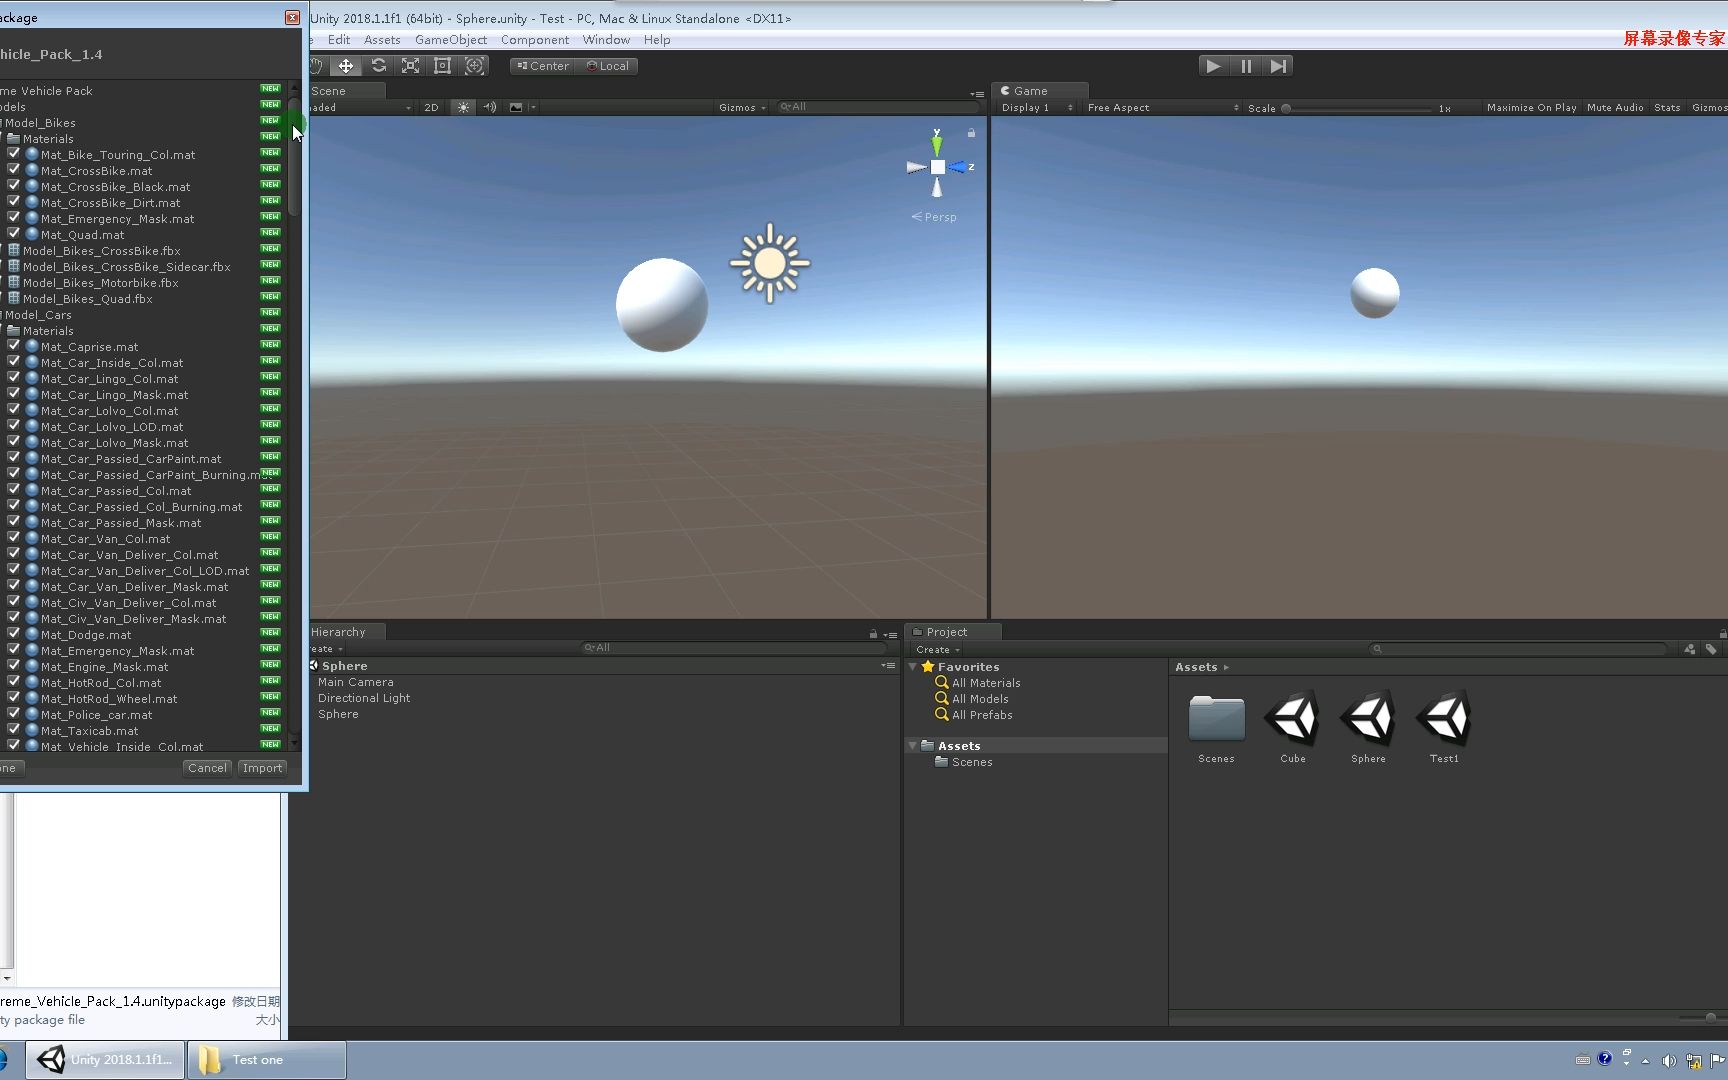This screenshot has height=1080, width=1728.
Task: Uncheck Mat_Quad.mat checkbox
Action: click(14, 234)
